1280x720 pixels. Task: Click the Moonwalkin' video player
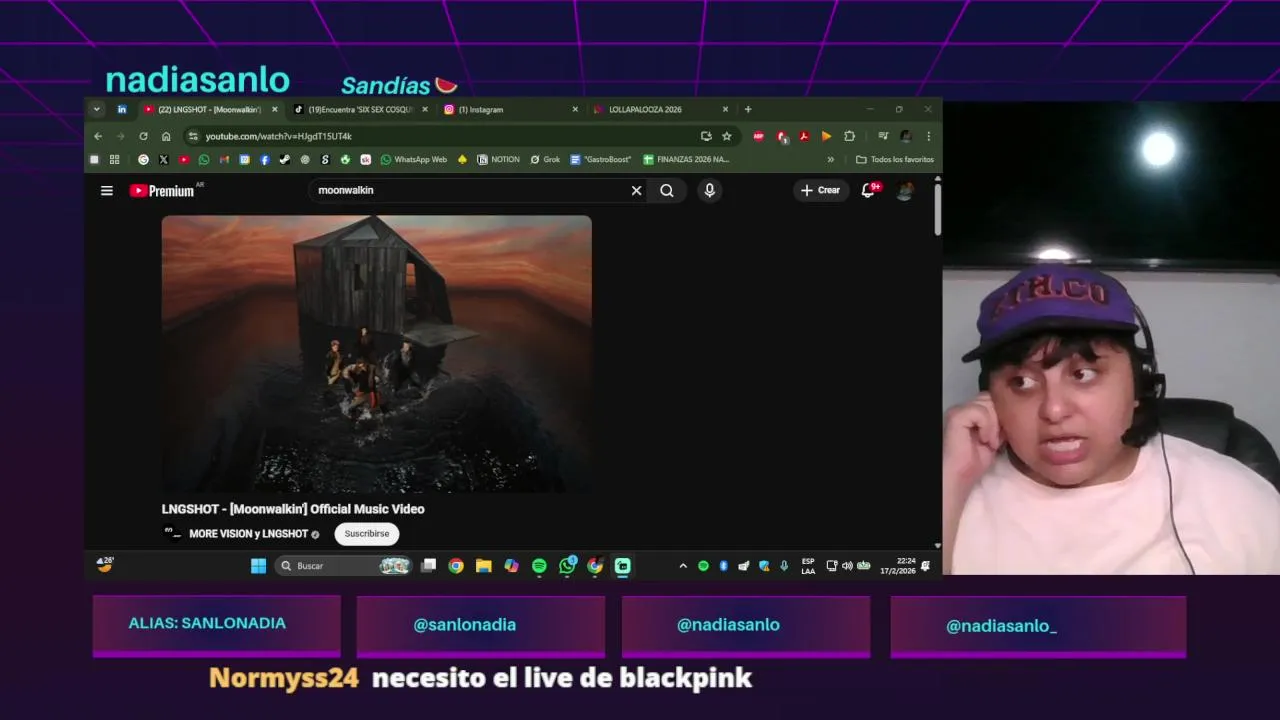click(x=376, y=353)
